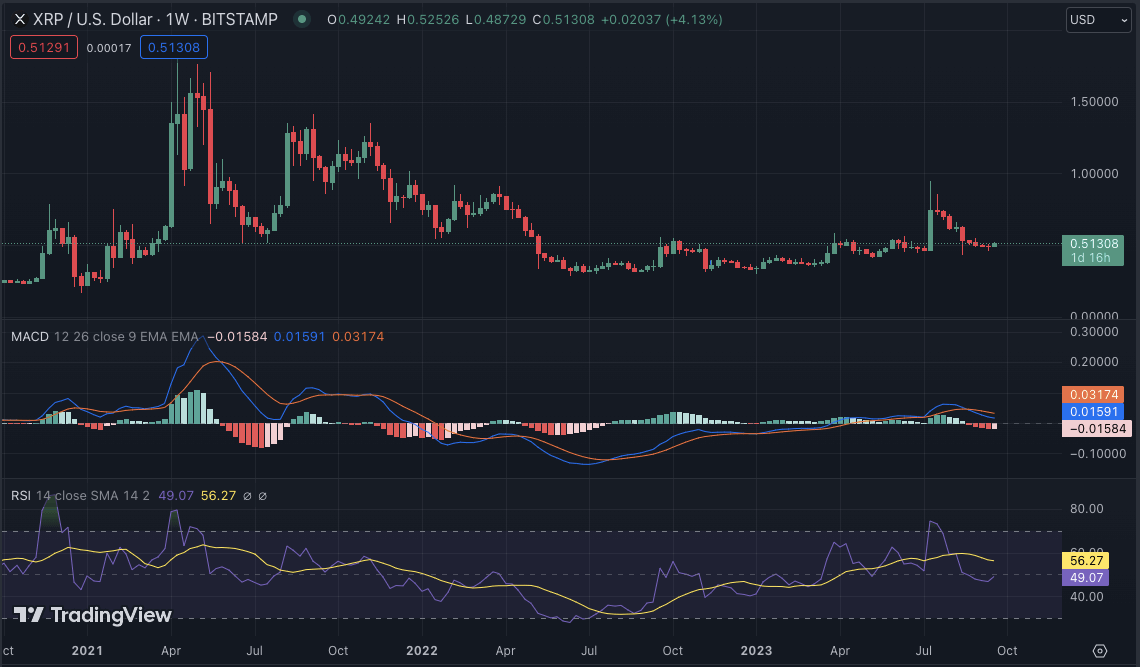Click second ∅ symbol in RSI legend

coord(263,495)
